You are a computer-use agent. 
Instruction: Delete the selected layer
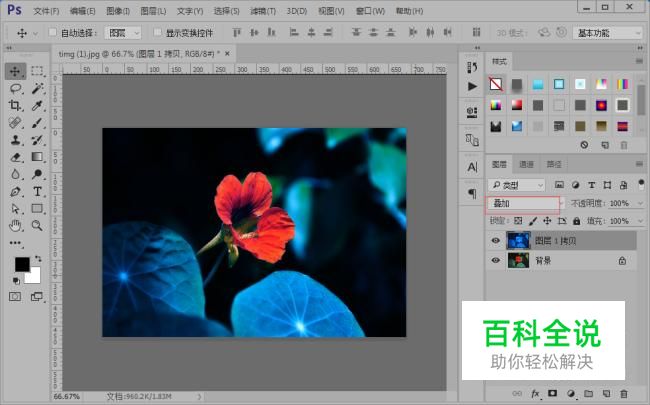623,393
